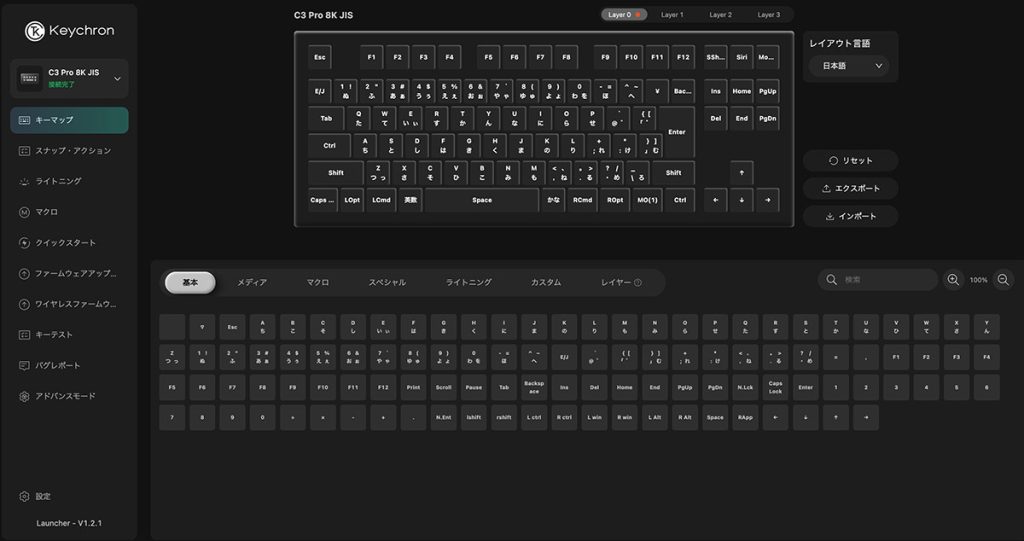Open the マクロ page from sidebar
The width and height of the screenshot is (1024, 541).
[x=69, y=212]
